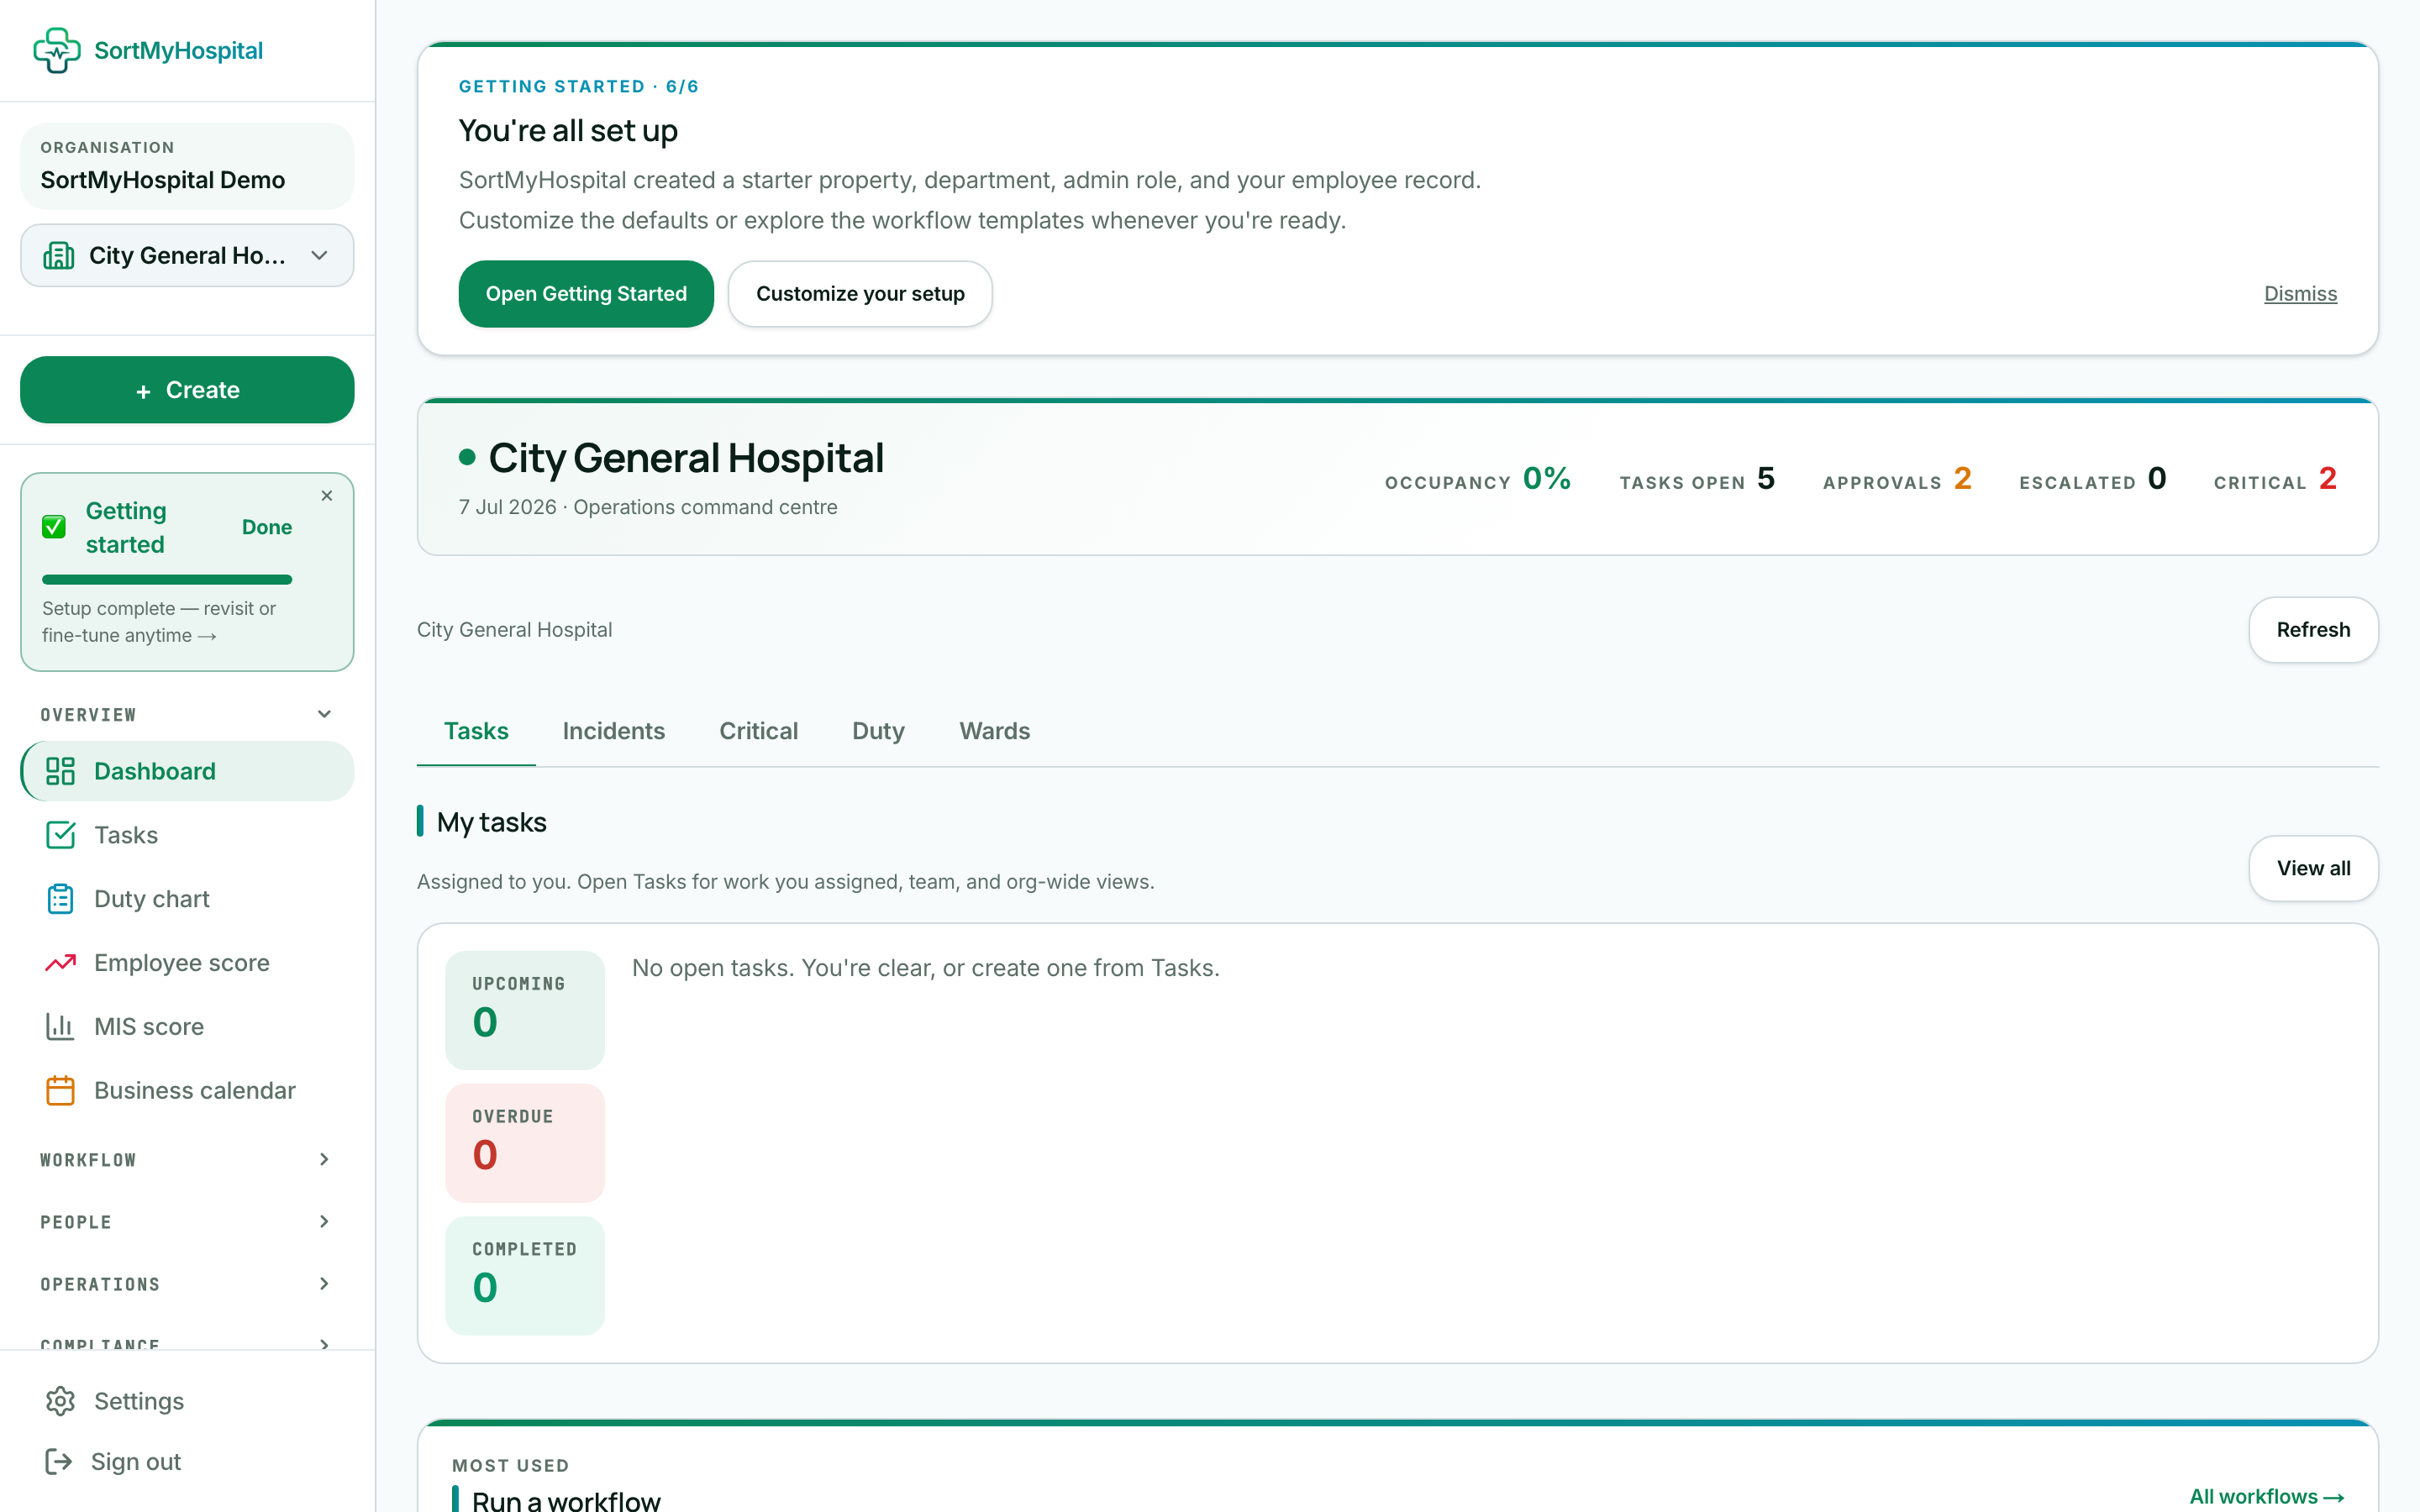Open Duty chart from sidebar
The height and width of the screenshot is (1512, 2420).
(x=187, y=899)
